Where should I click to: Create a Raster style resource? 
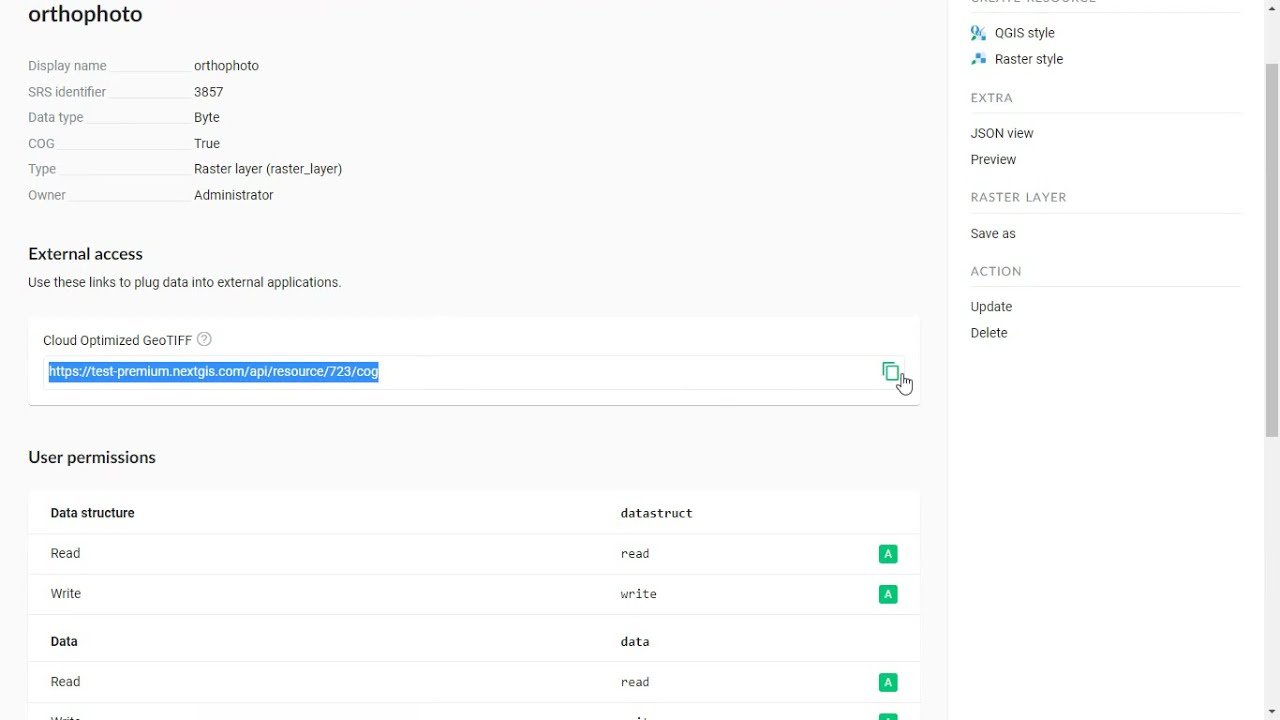click(x=1028, y=59)
